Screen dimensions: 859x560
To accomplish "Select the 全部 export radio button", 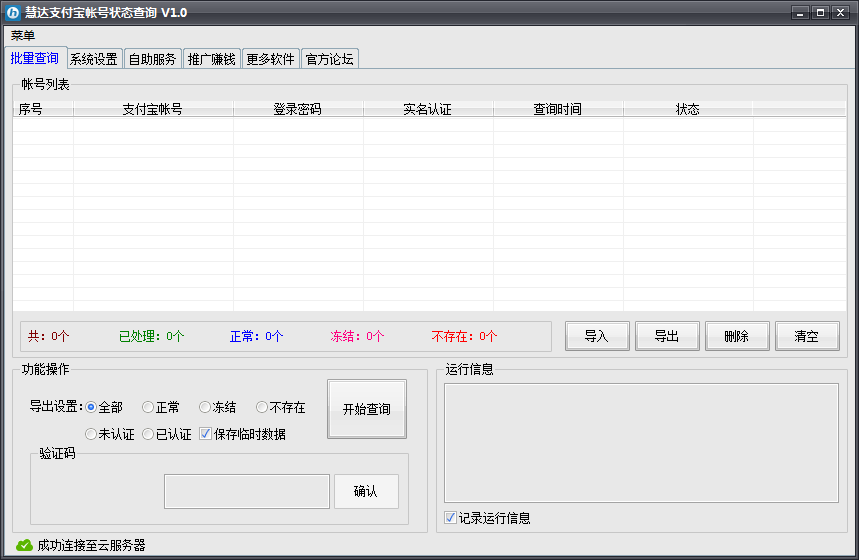I will click(92, 407).
